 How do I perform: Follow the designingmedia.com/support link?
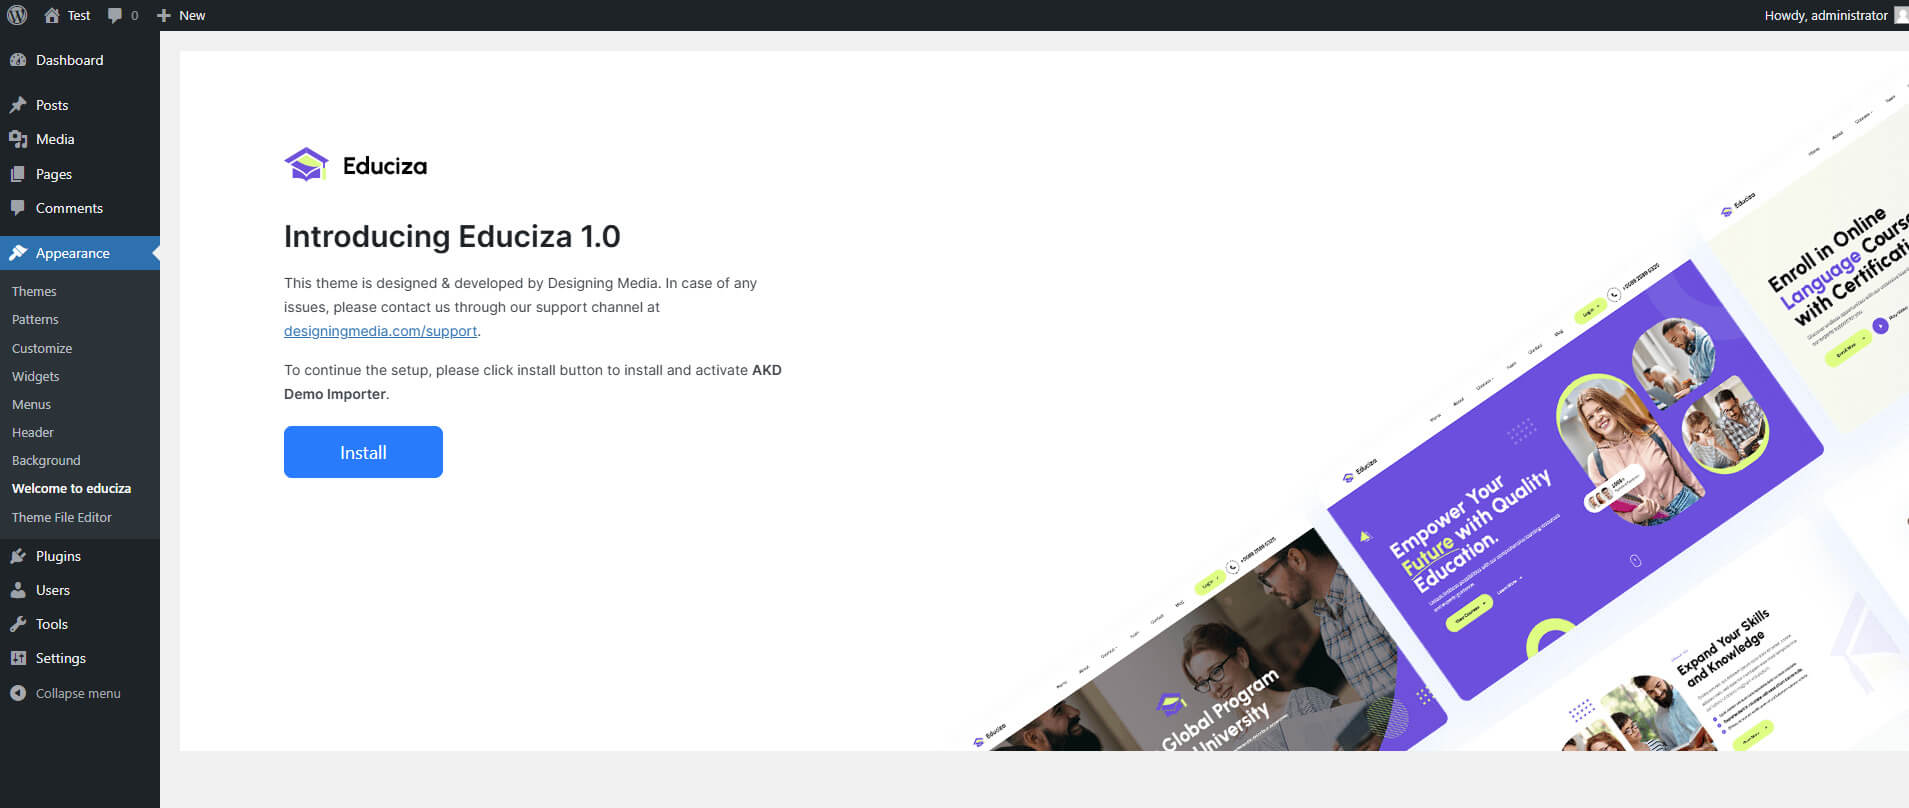380,331
